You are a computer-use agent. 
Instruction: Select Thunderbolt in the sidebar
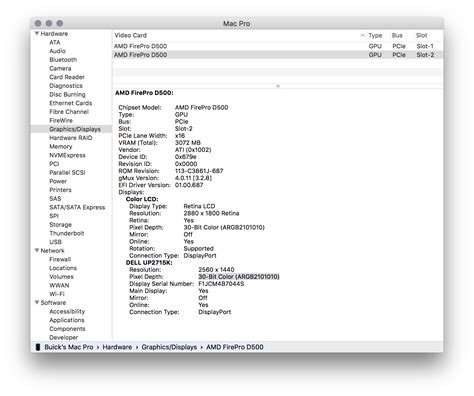[x=67, y=233]
